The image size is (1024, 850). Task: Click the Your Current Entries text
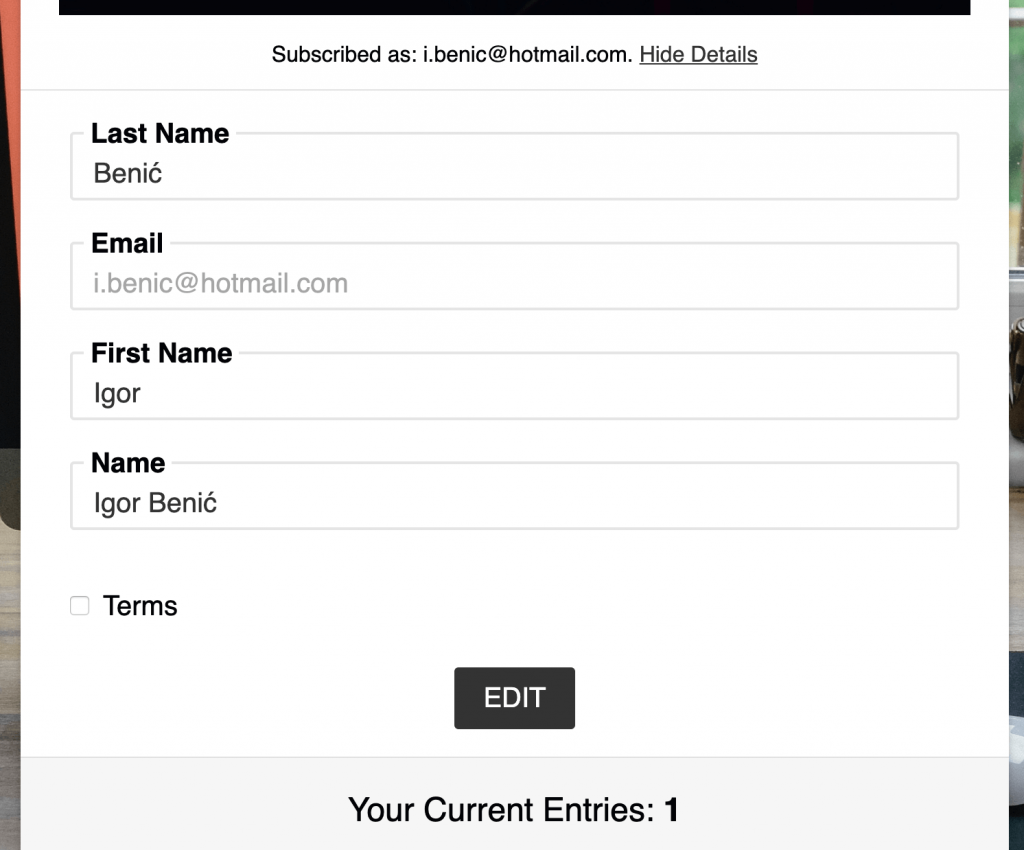tap(501, 810)
